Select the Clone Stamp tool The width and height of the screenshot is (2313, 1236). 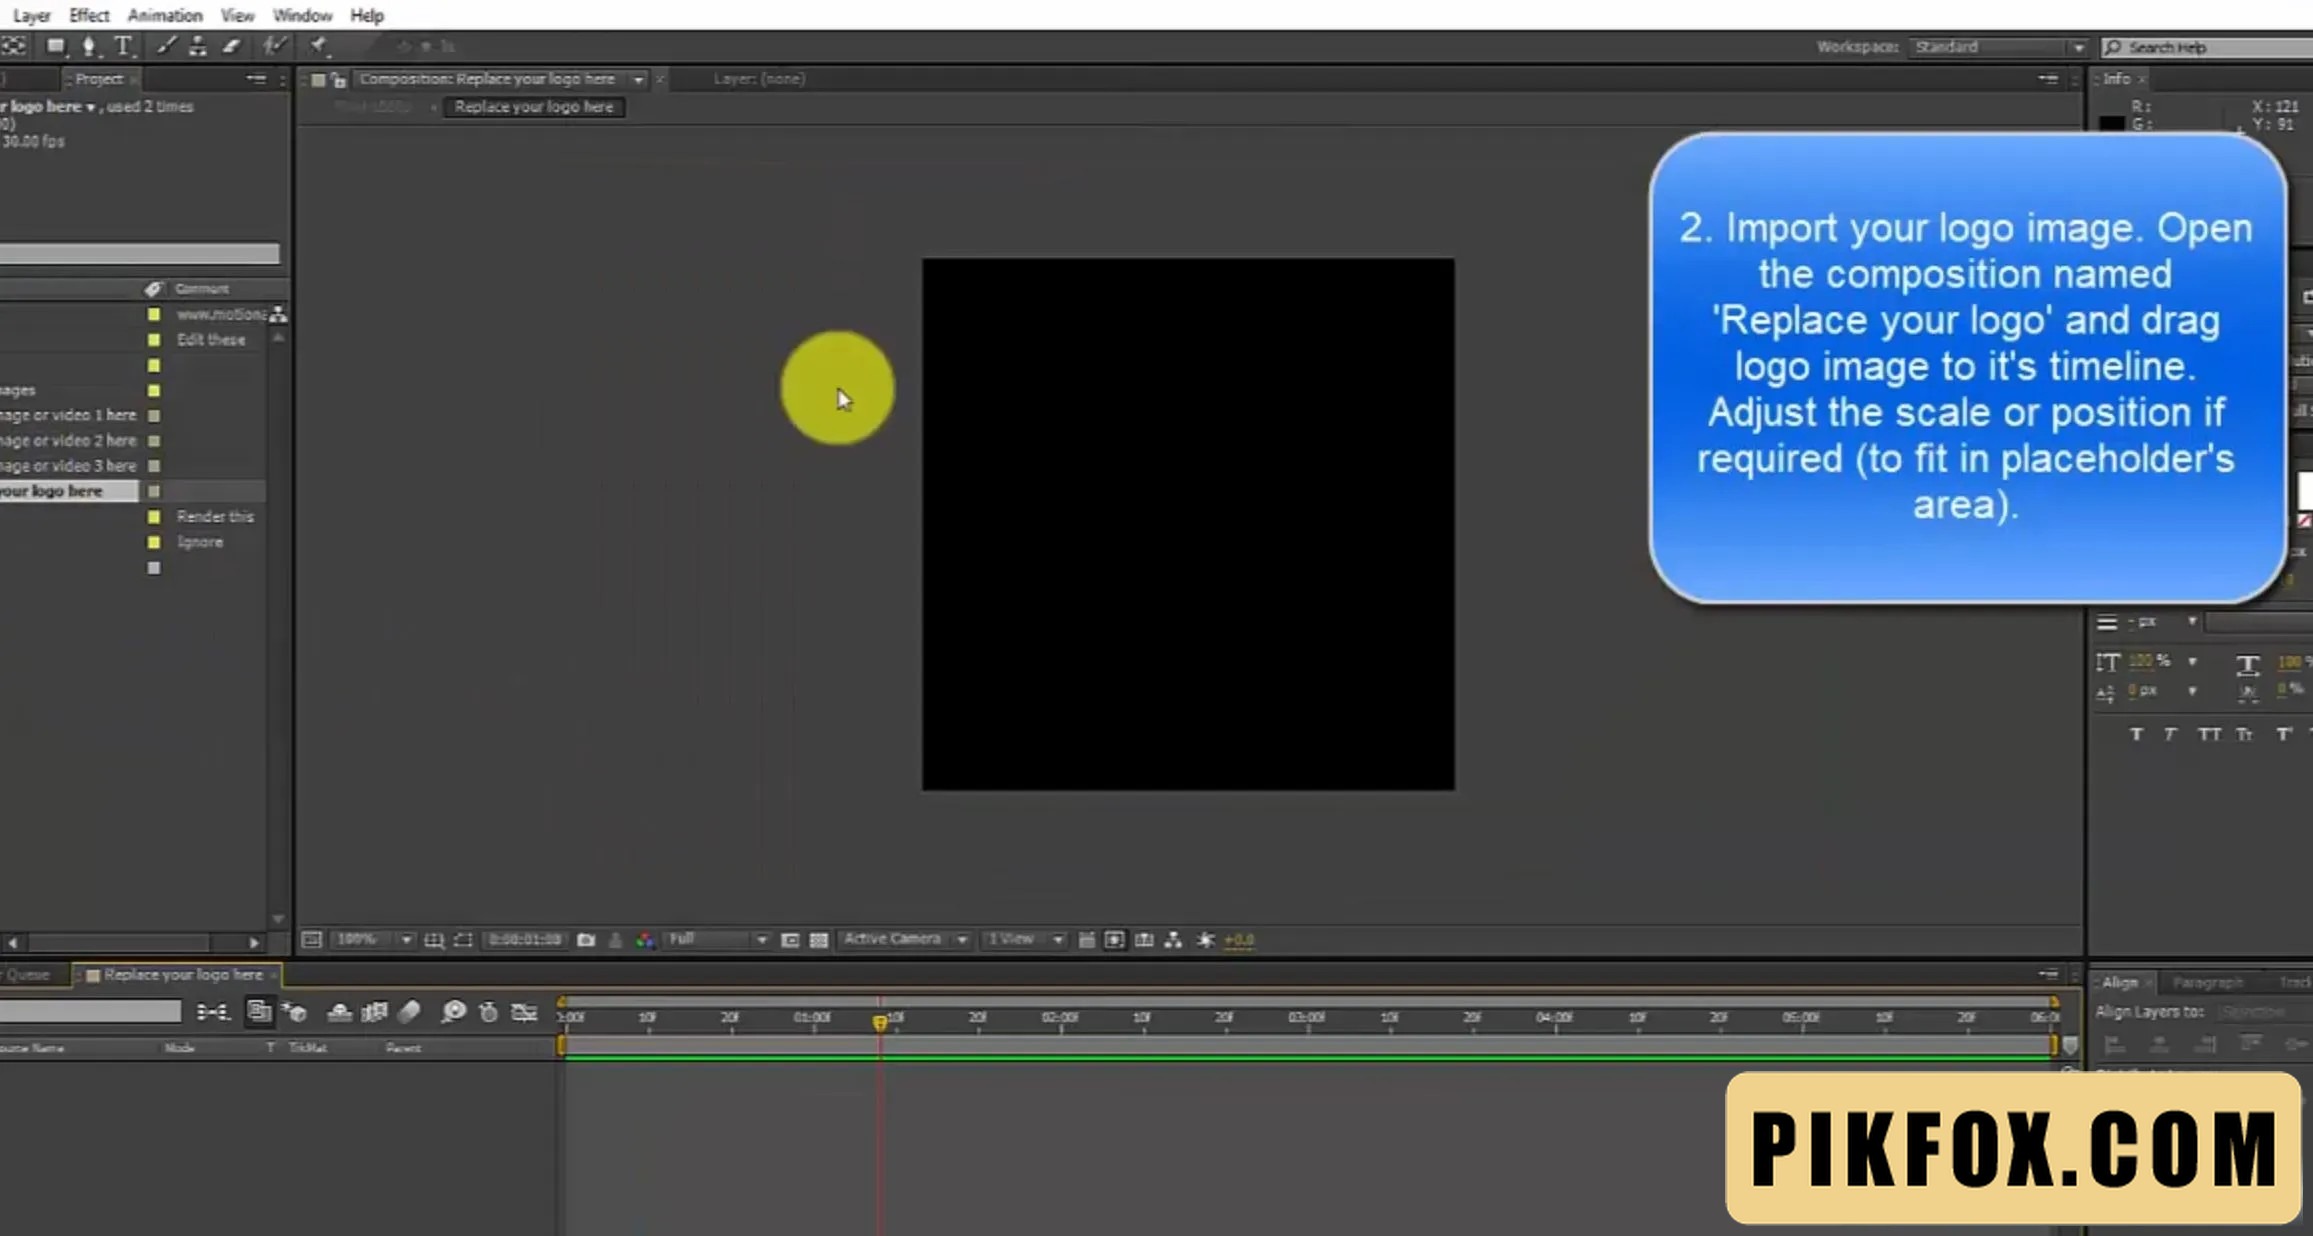click(x=198, y=46)
